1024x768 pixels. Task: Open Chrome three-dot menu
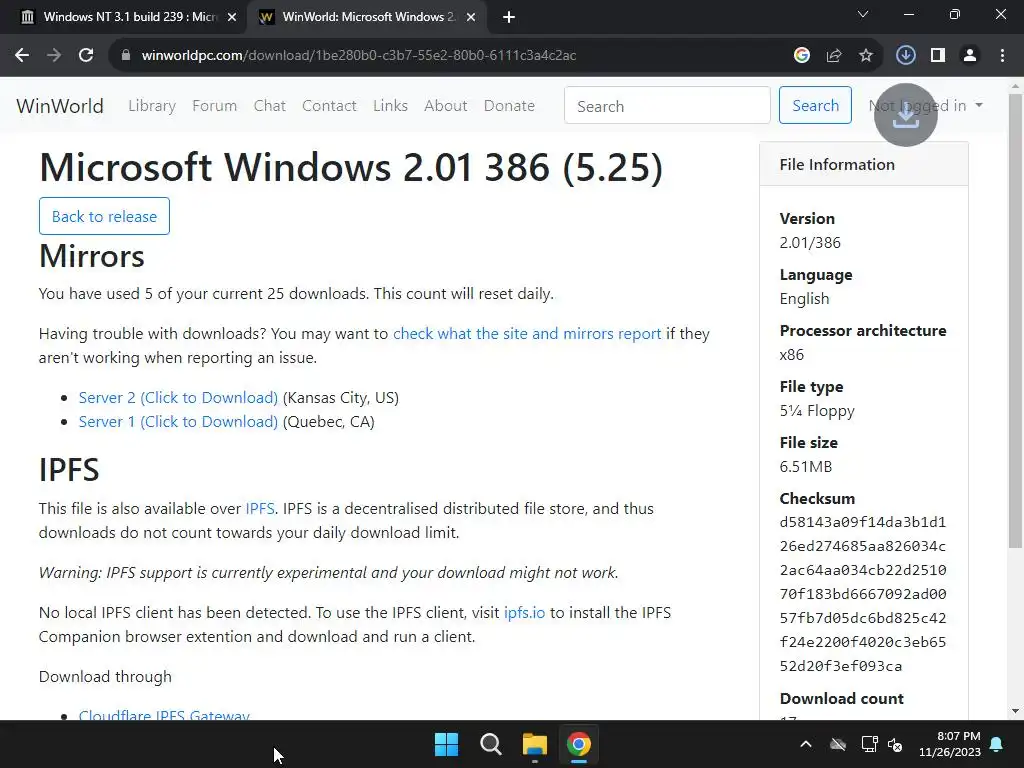[1002, 56]
